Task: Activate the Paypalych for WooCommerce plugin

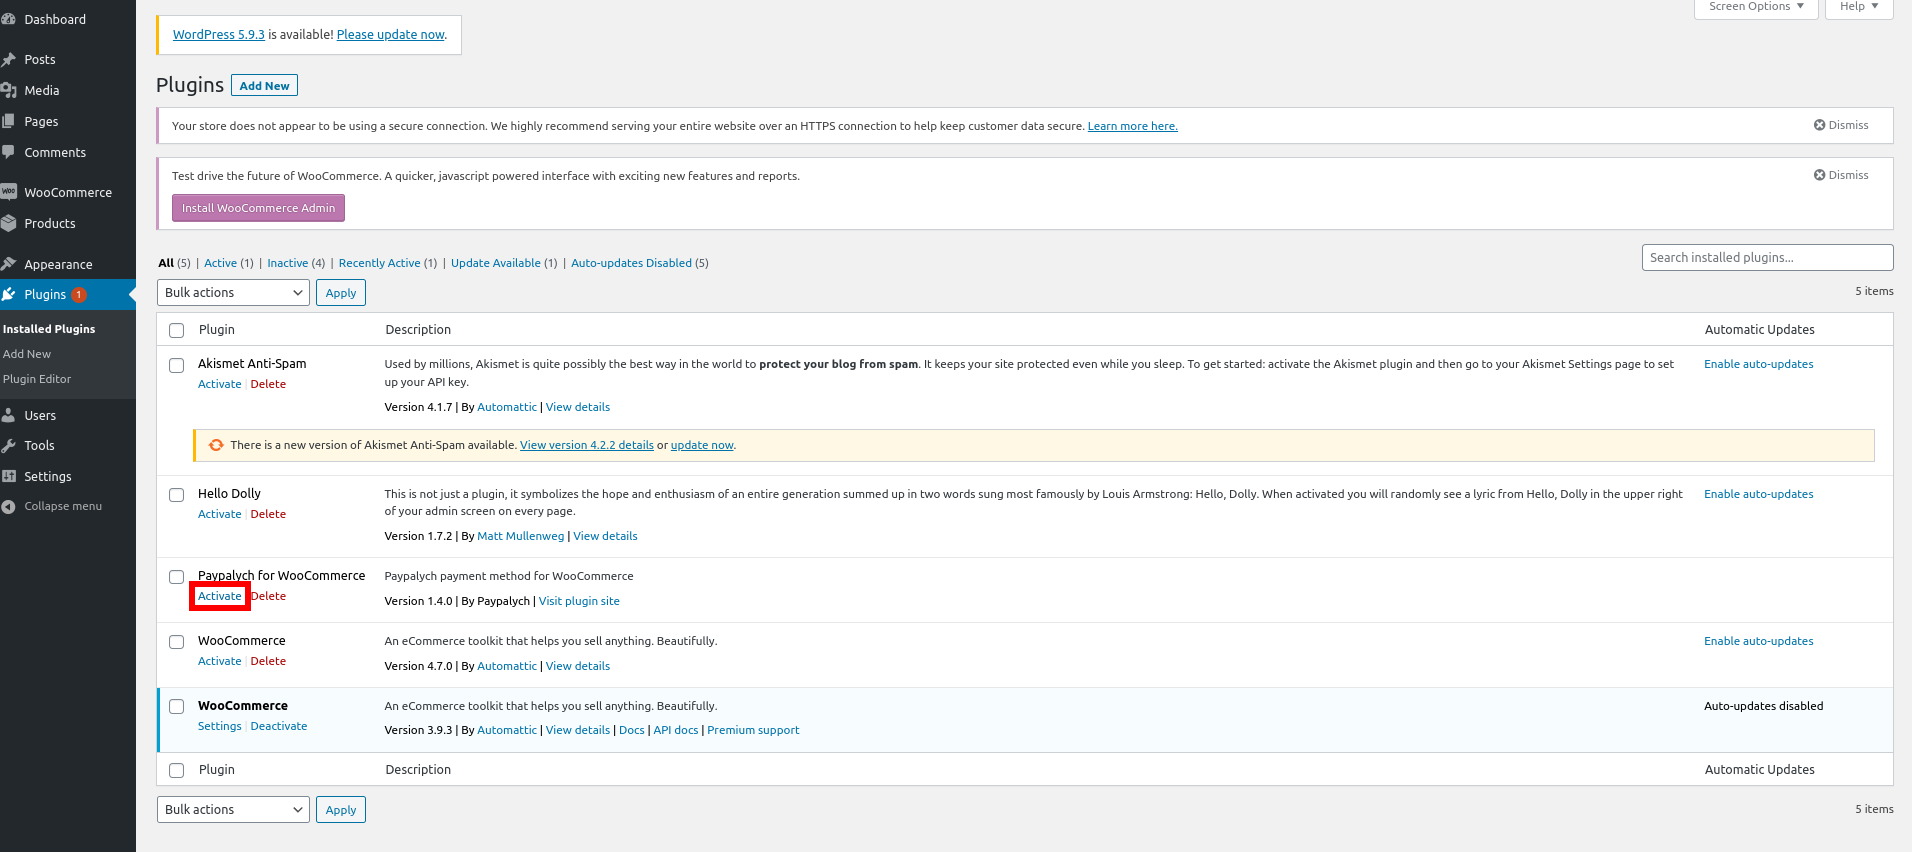Action: (220, 596)
